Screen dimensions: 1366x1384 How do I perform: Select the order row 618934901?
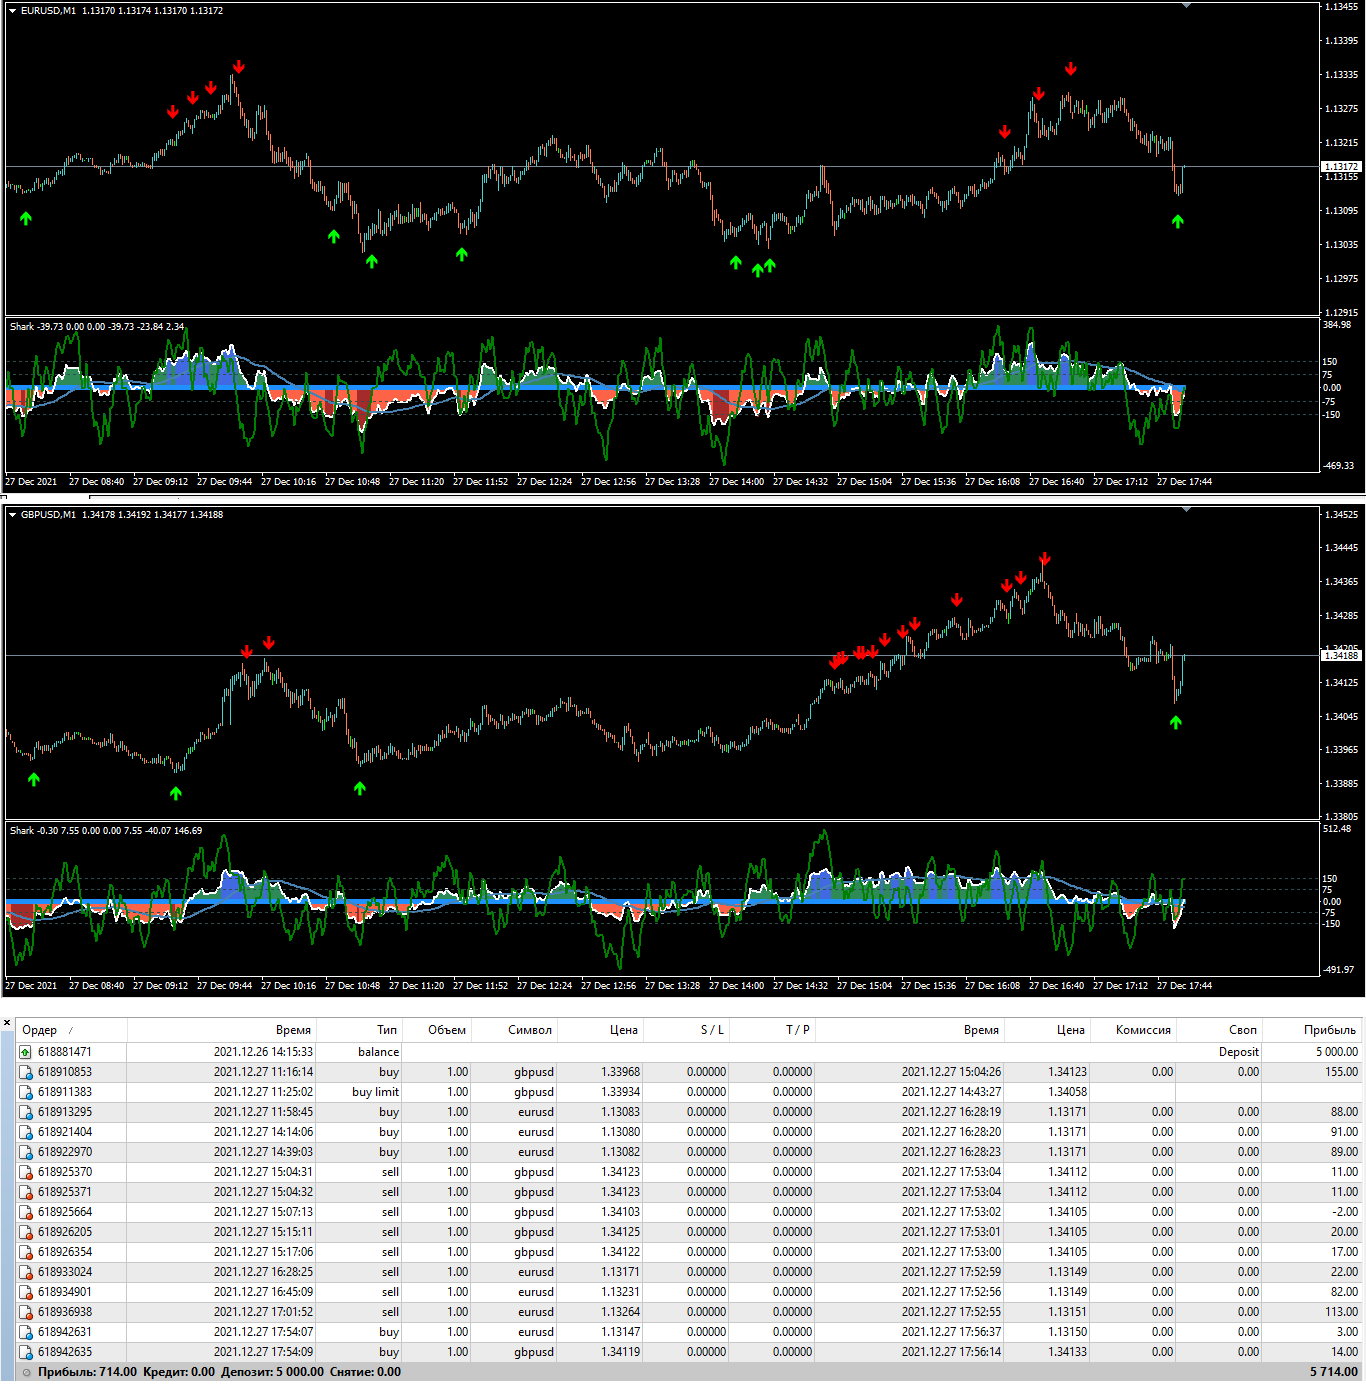[689, 1292]
